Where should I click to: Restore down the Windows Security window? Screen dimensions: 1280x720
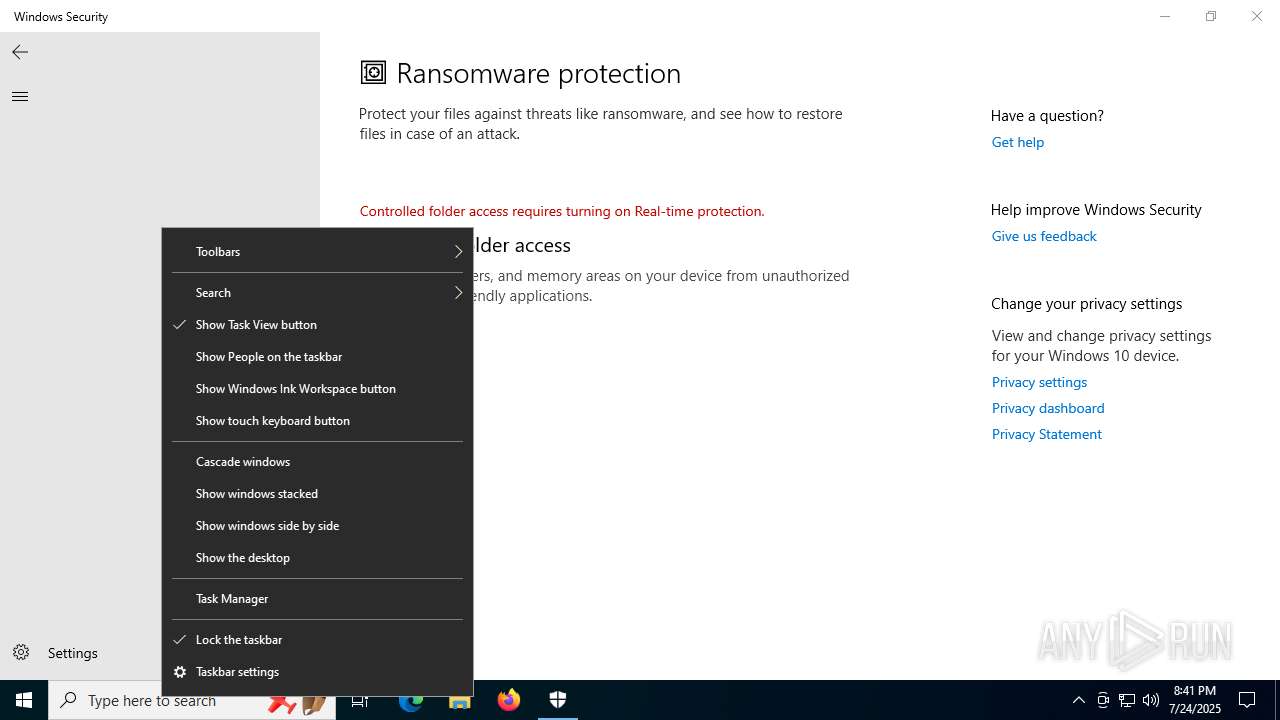(x=1211, y=16)
